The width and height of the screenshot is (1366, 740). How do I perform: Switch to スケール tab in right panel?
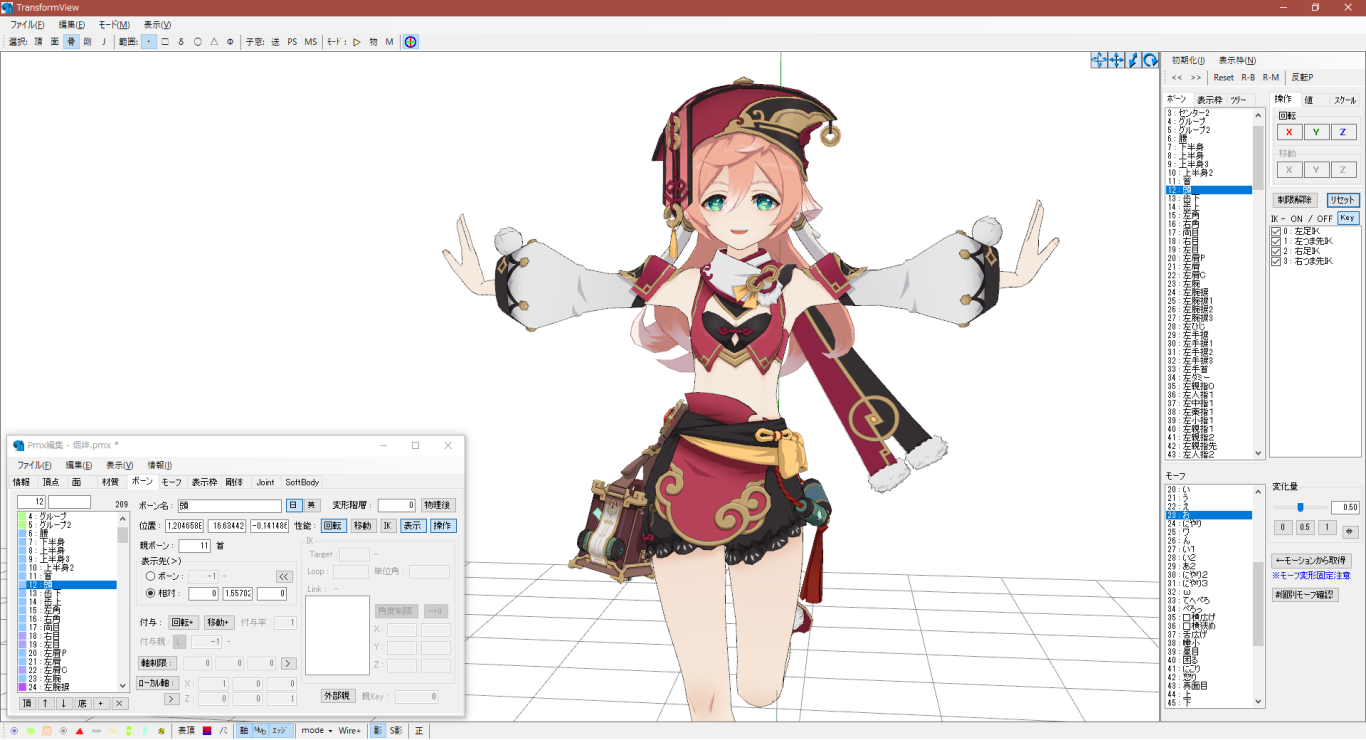point(1345,100)
